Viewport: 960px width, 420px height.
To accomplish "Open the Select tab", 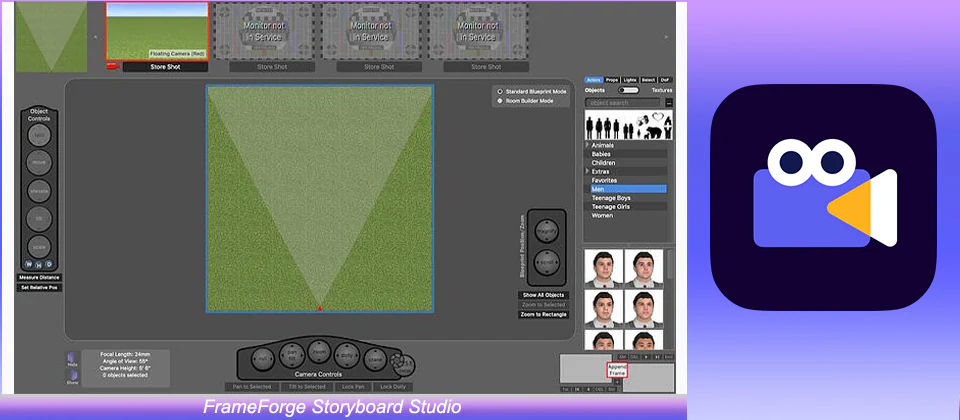I will tap(649, 80).
